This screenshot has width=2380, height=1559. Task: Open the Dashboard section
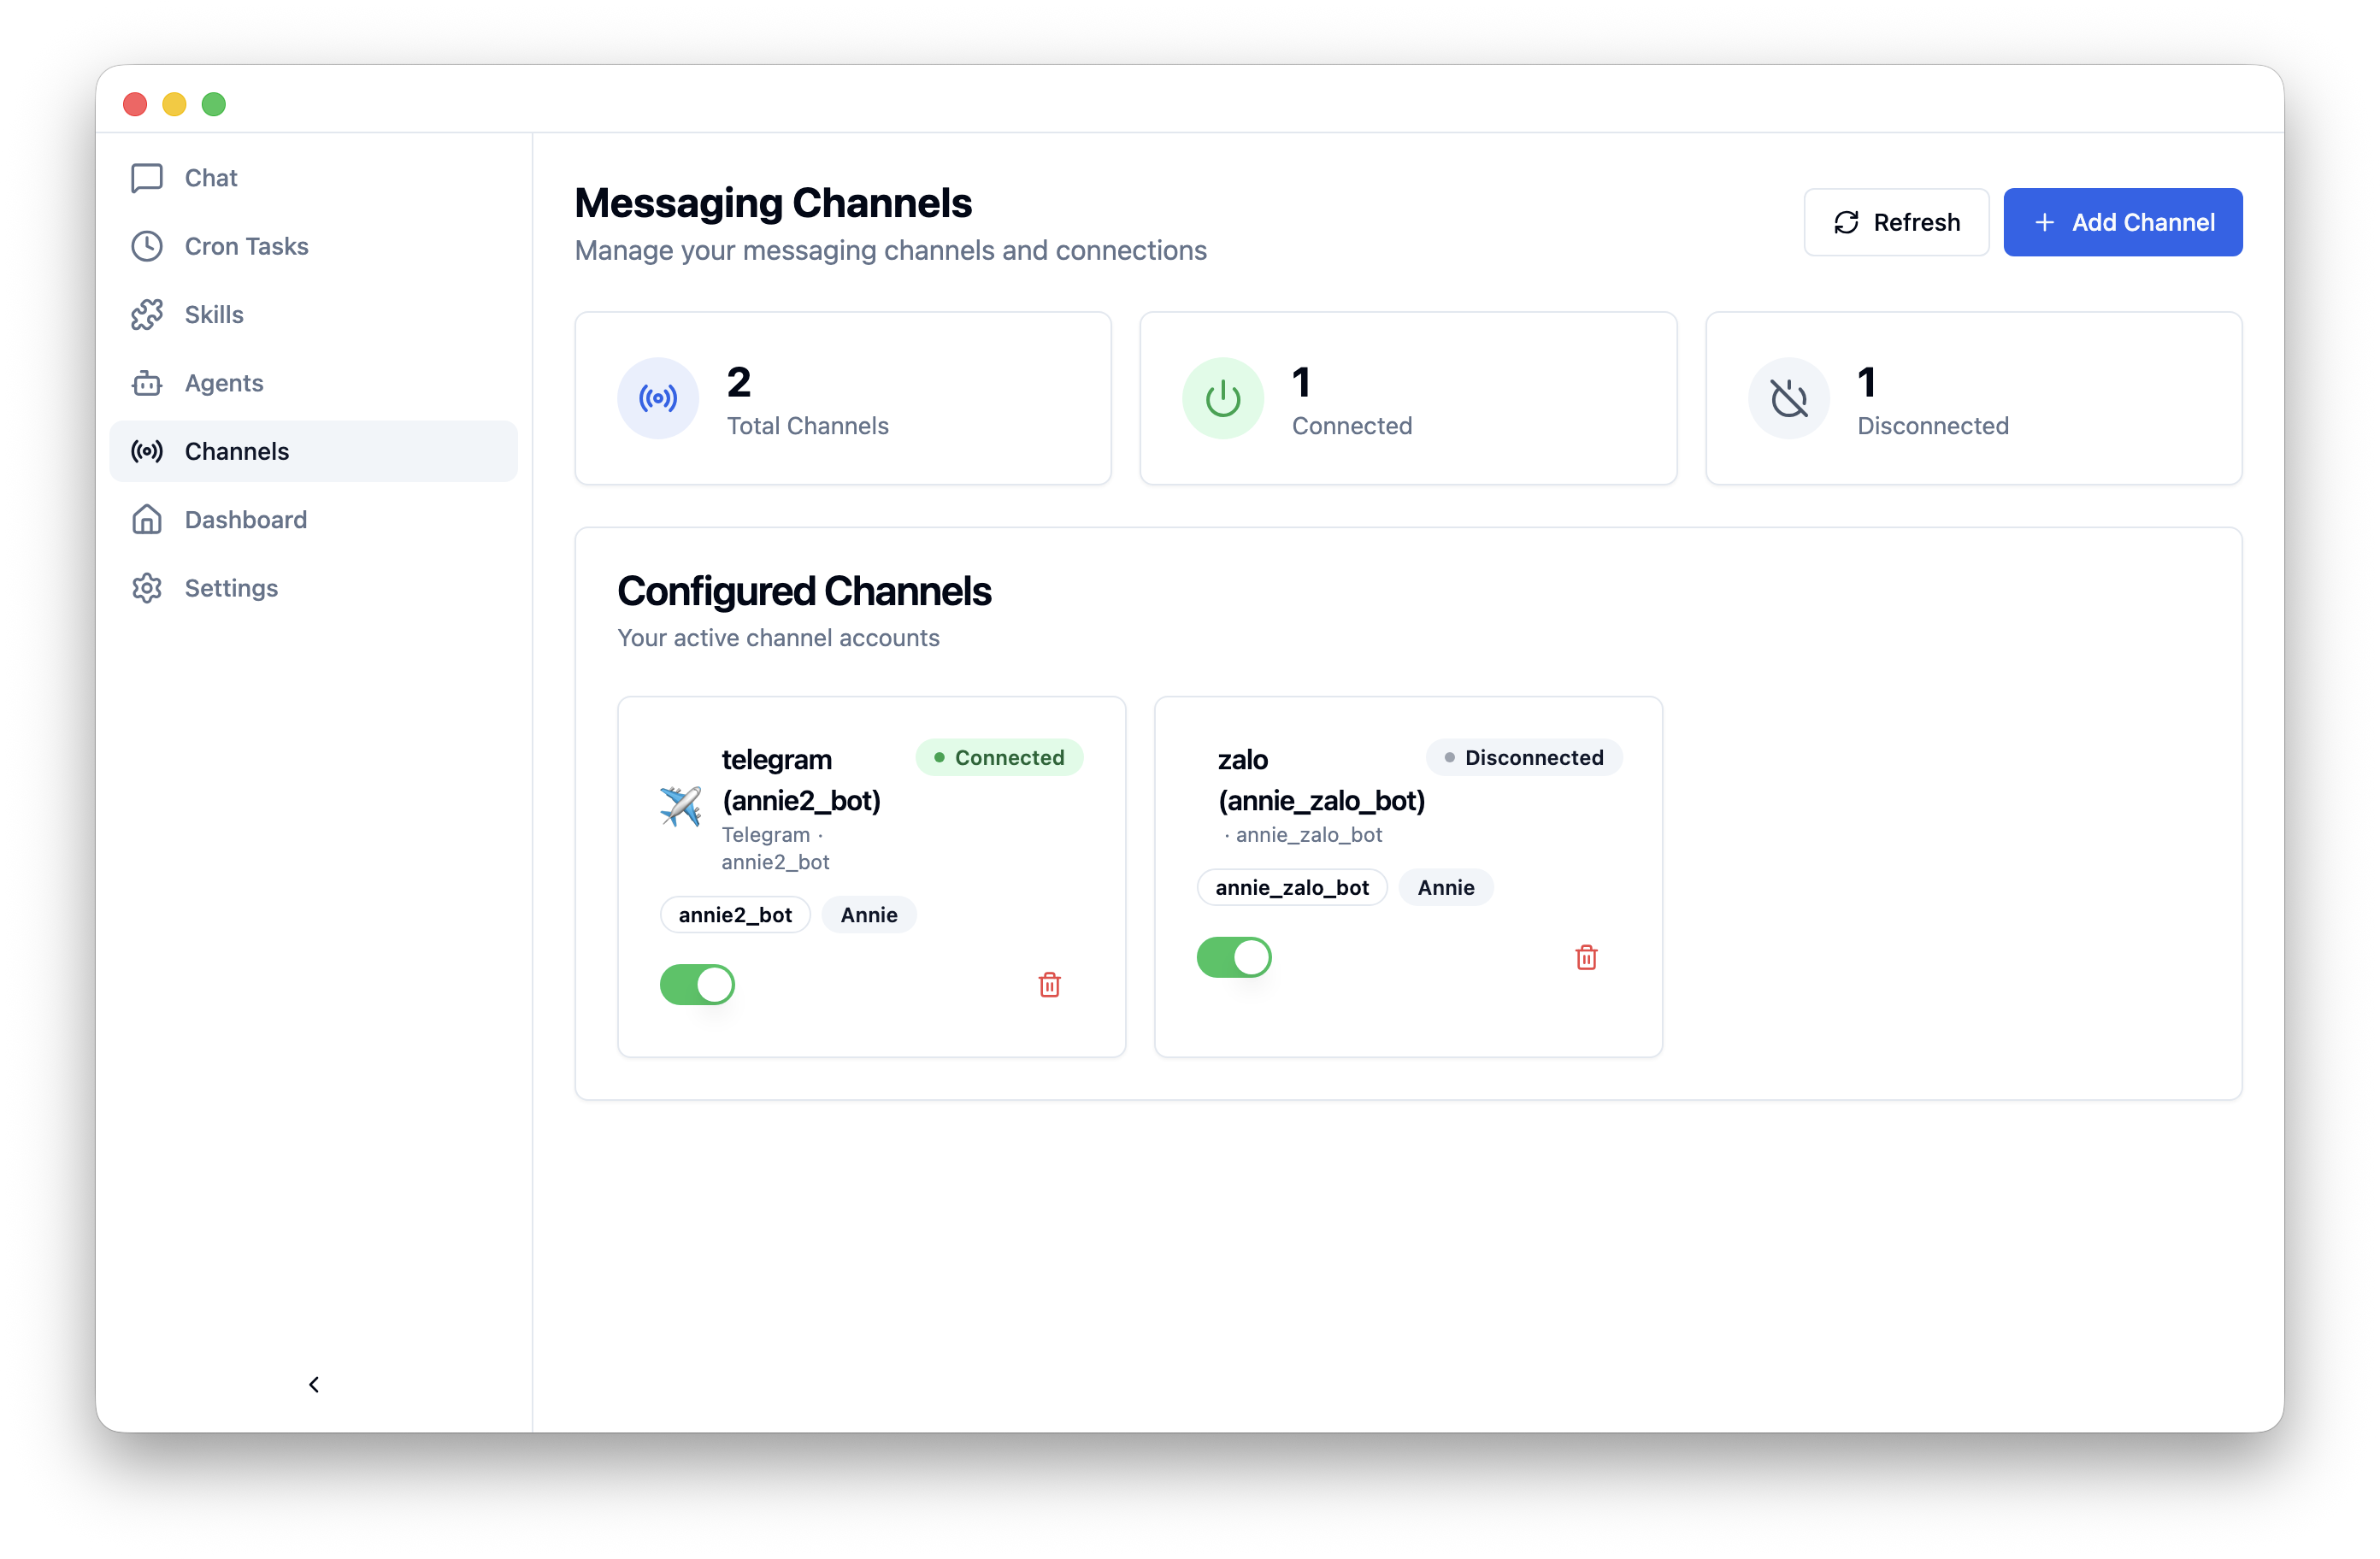point(245,520)
